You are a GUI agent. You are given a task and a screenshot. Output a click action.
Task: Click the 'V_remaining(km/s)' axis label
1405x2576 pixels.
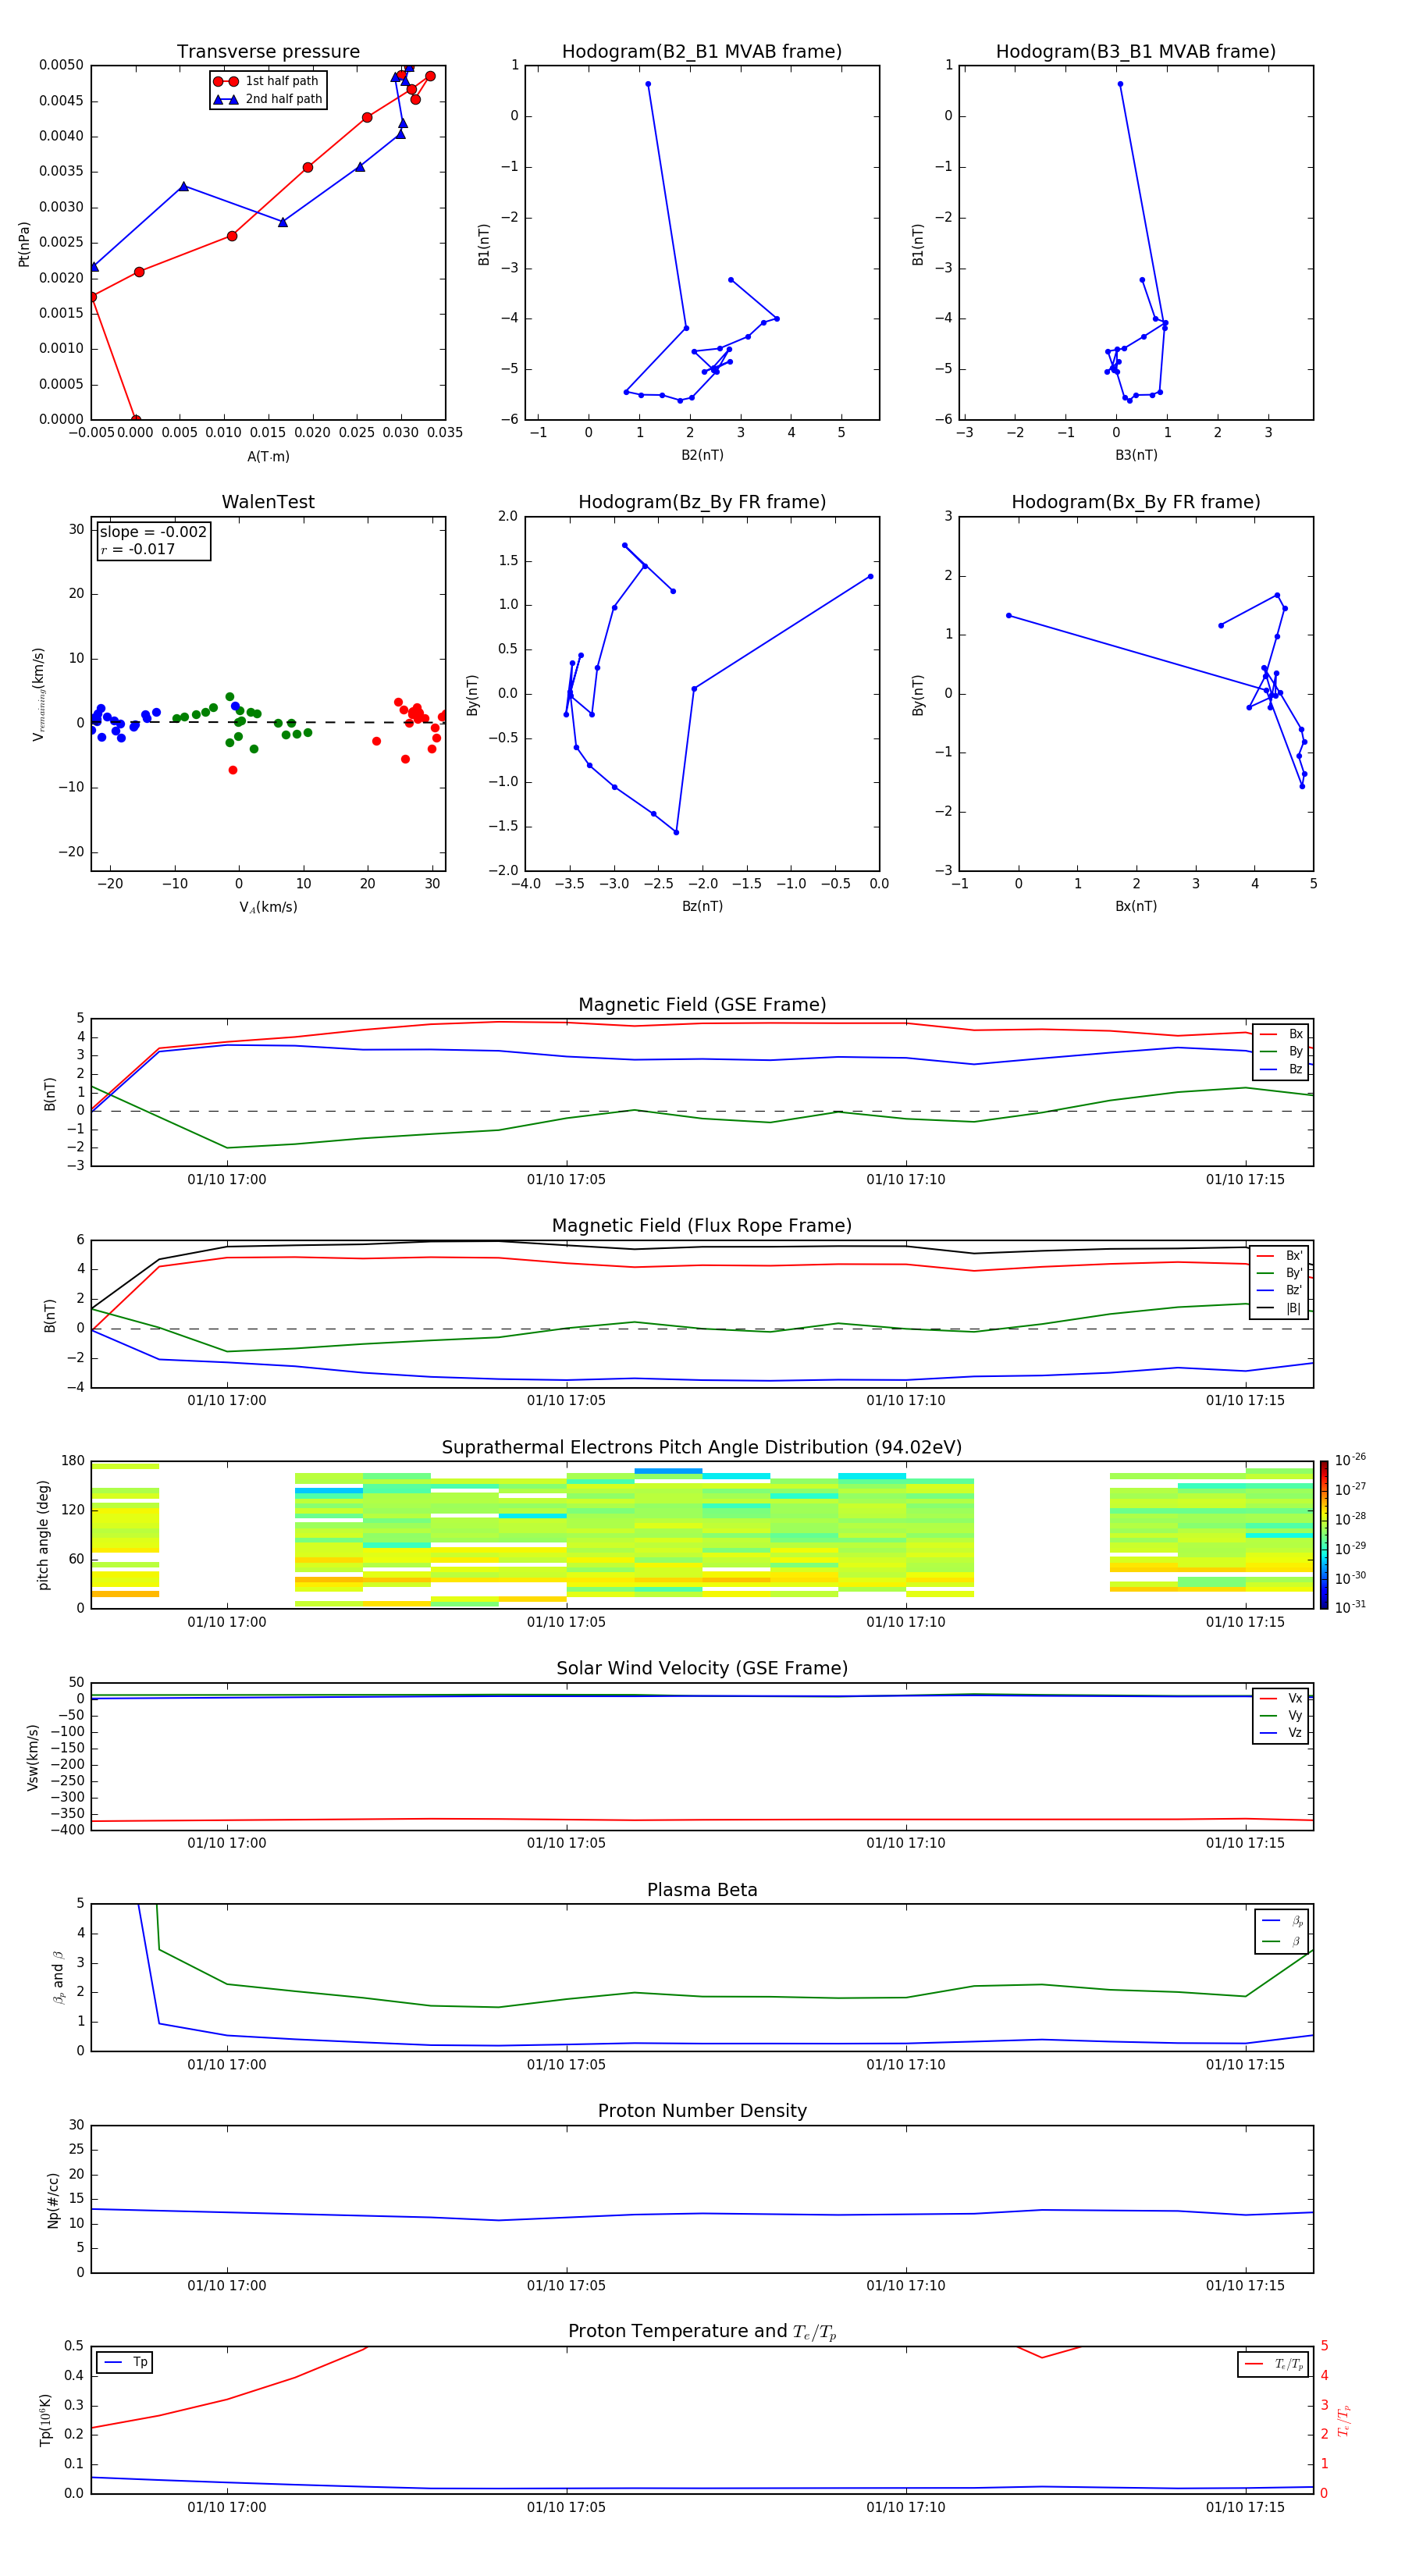38,694
